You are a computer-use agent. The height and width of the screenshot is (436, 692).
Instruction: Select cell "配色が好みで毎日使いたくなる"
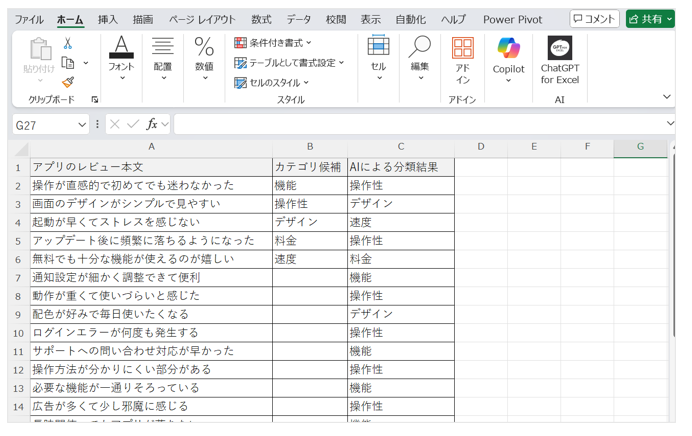pyautogui.click(x=151, y=314)
